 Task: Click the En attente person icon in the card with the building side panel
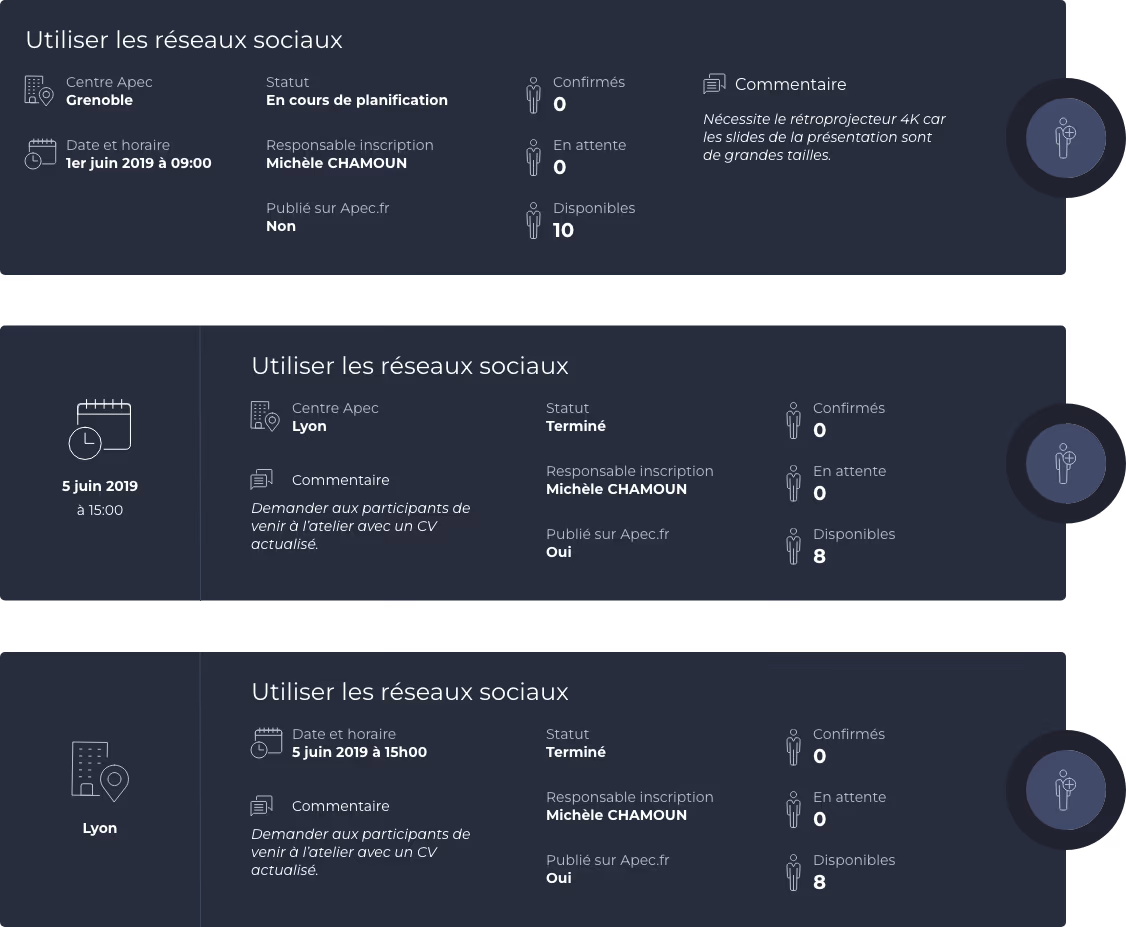tap(793, 810)
